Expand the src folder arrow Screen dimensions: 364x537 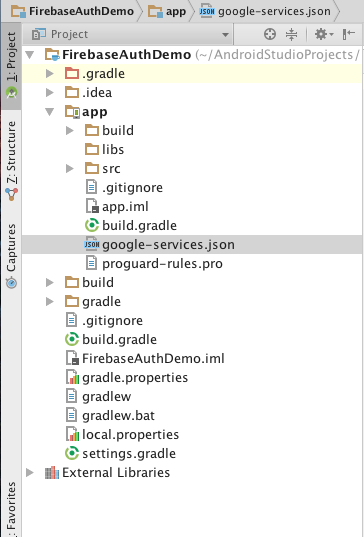click(x=70, y=168)
